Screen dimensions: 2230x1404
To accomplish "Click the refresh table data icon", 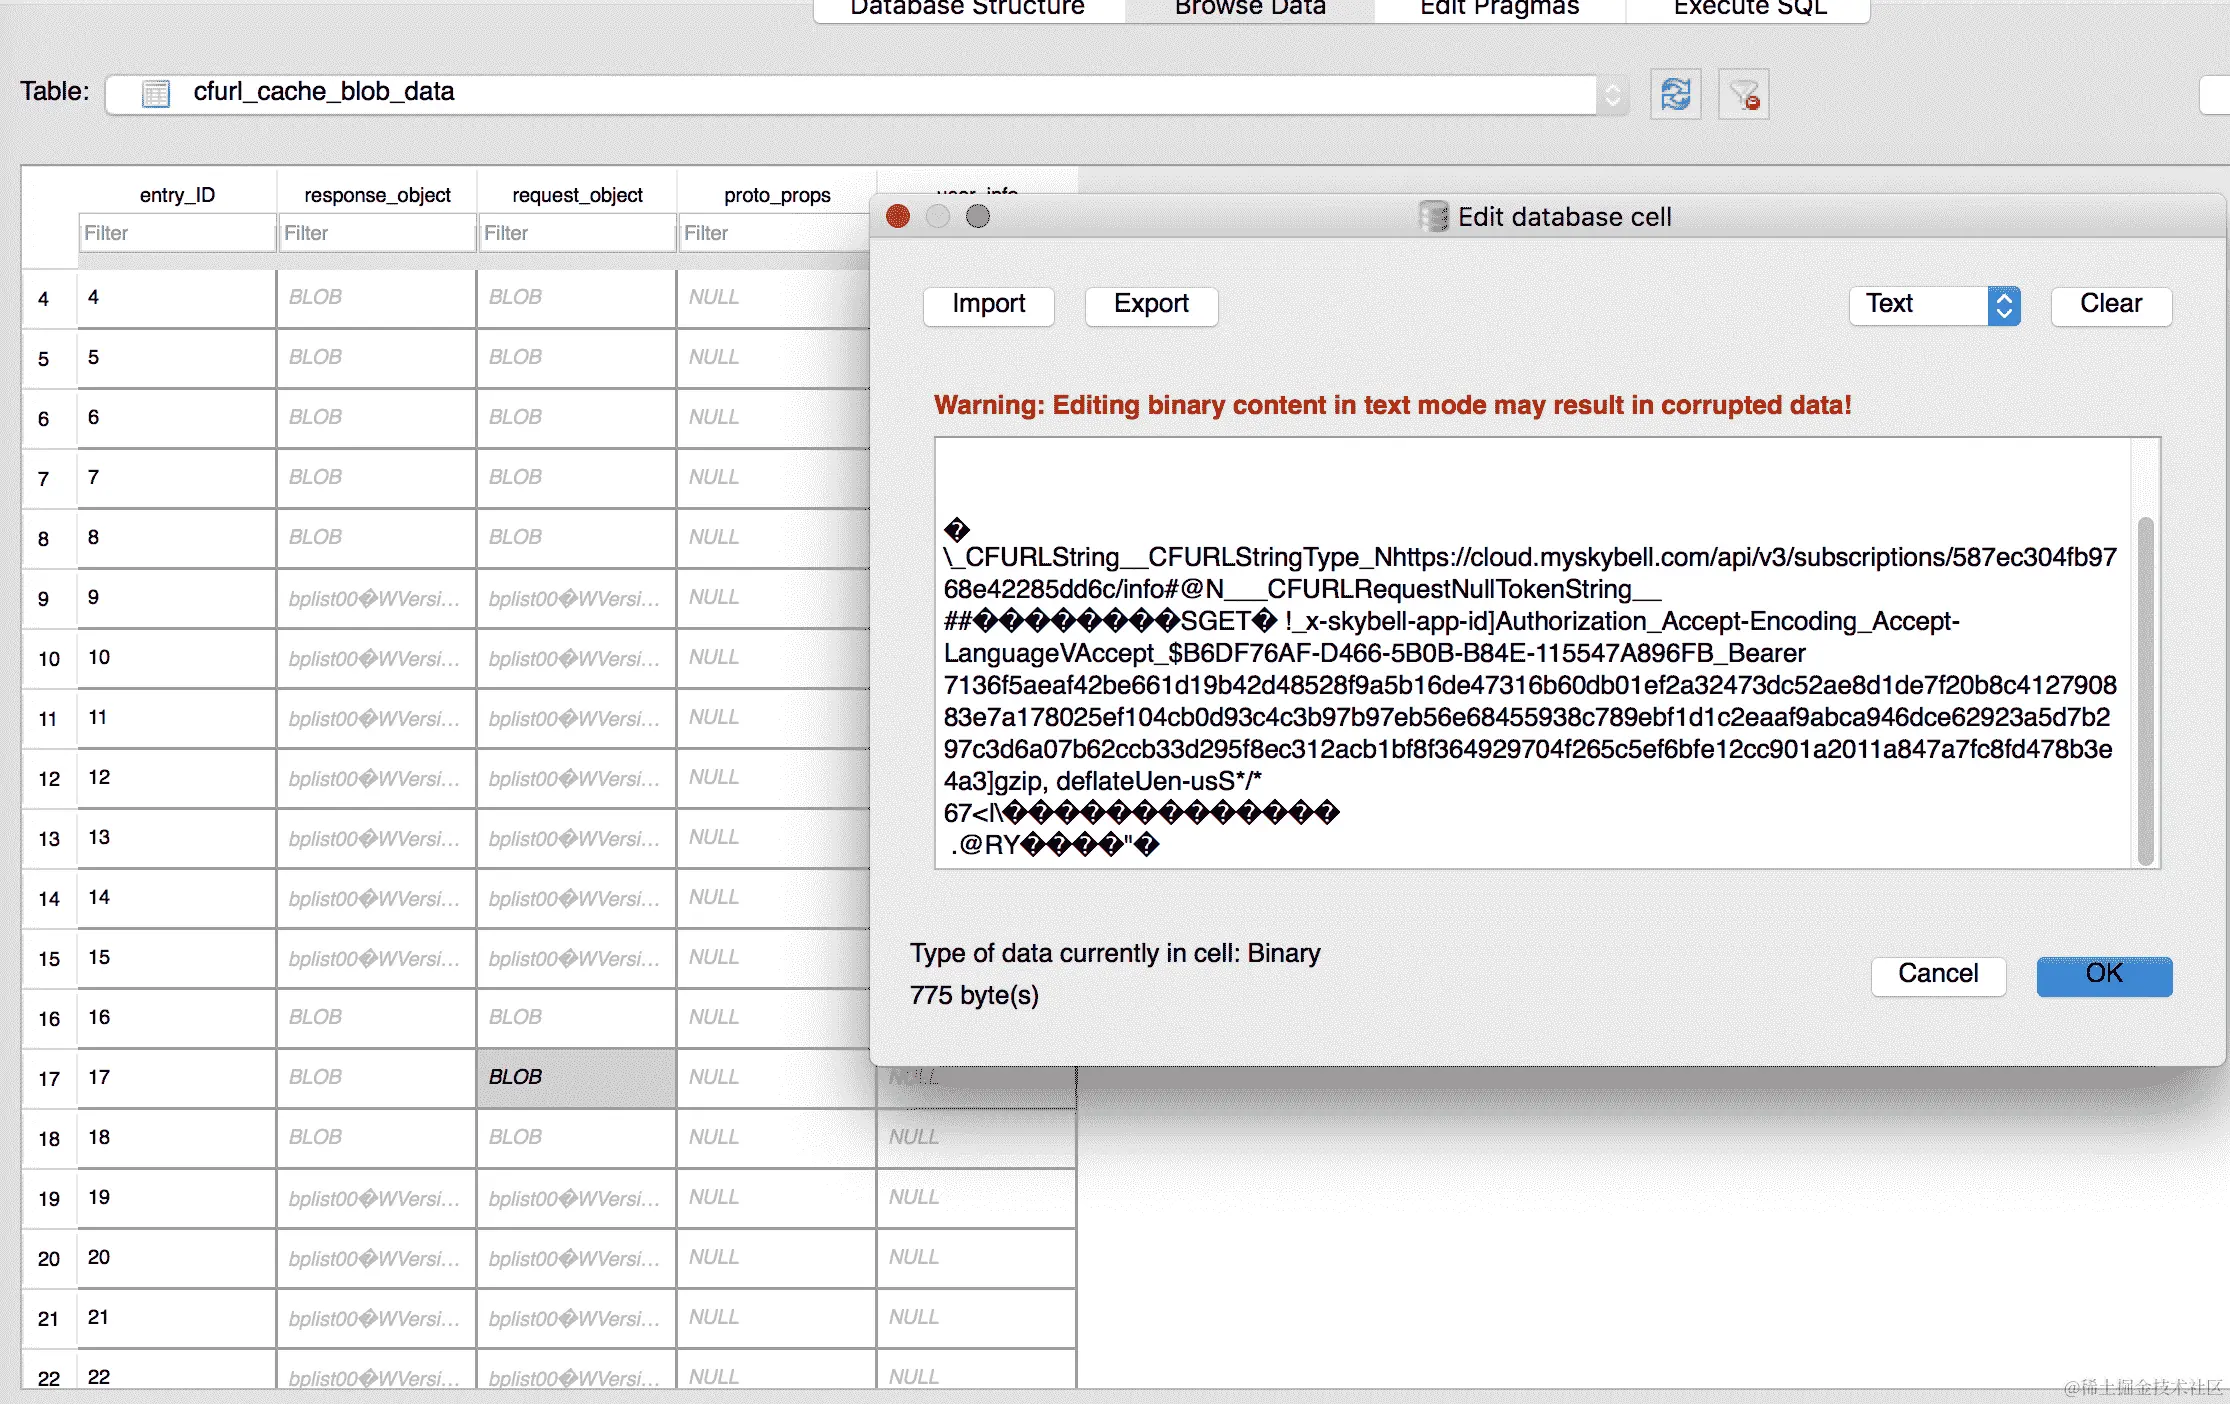I will tap(1675, 94).
